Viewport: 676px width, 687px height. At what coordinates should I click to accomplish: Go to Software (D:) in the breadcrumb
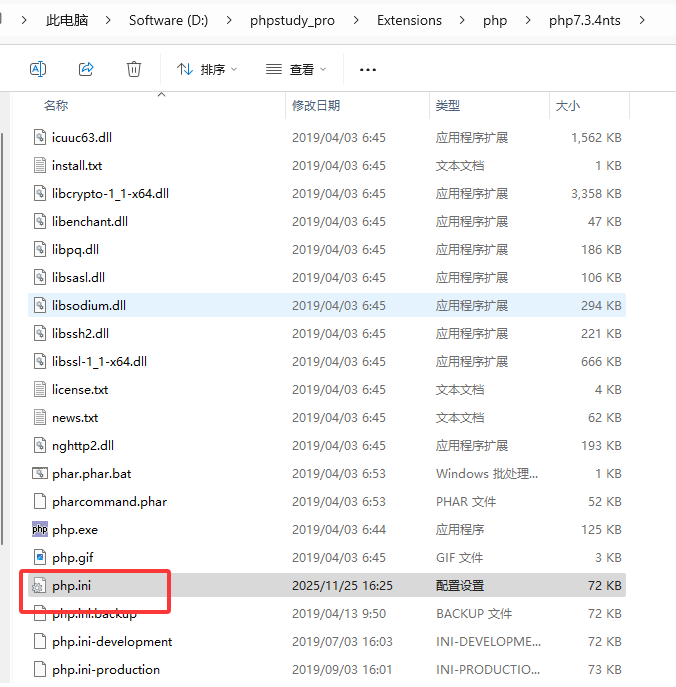(169, 20)
